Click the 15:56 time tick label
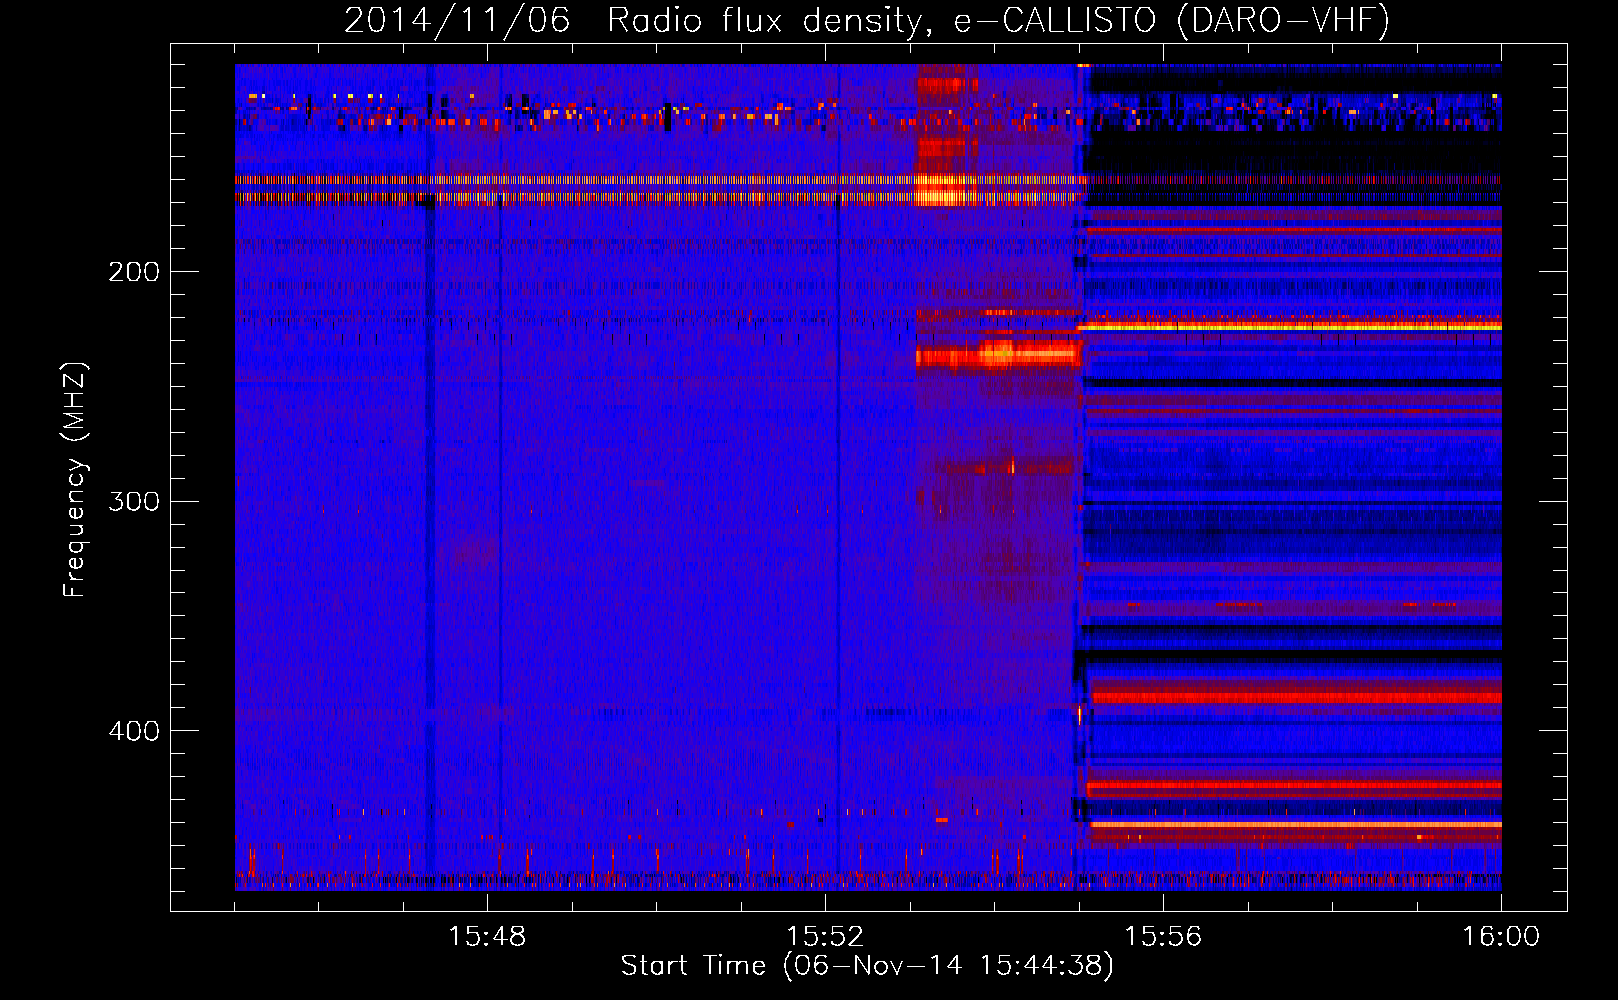Screen dimensions: 1618x1000 coord(1163,937)
